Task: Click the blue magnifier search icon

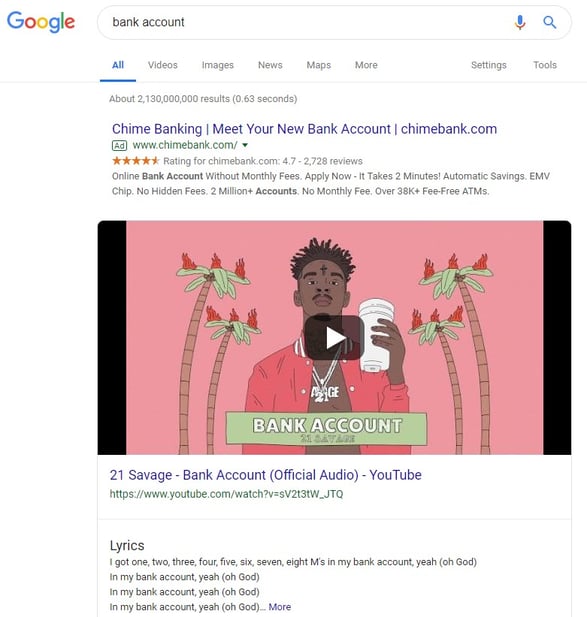Action: pyautogui.click(x=549, y=22)
